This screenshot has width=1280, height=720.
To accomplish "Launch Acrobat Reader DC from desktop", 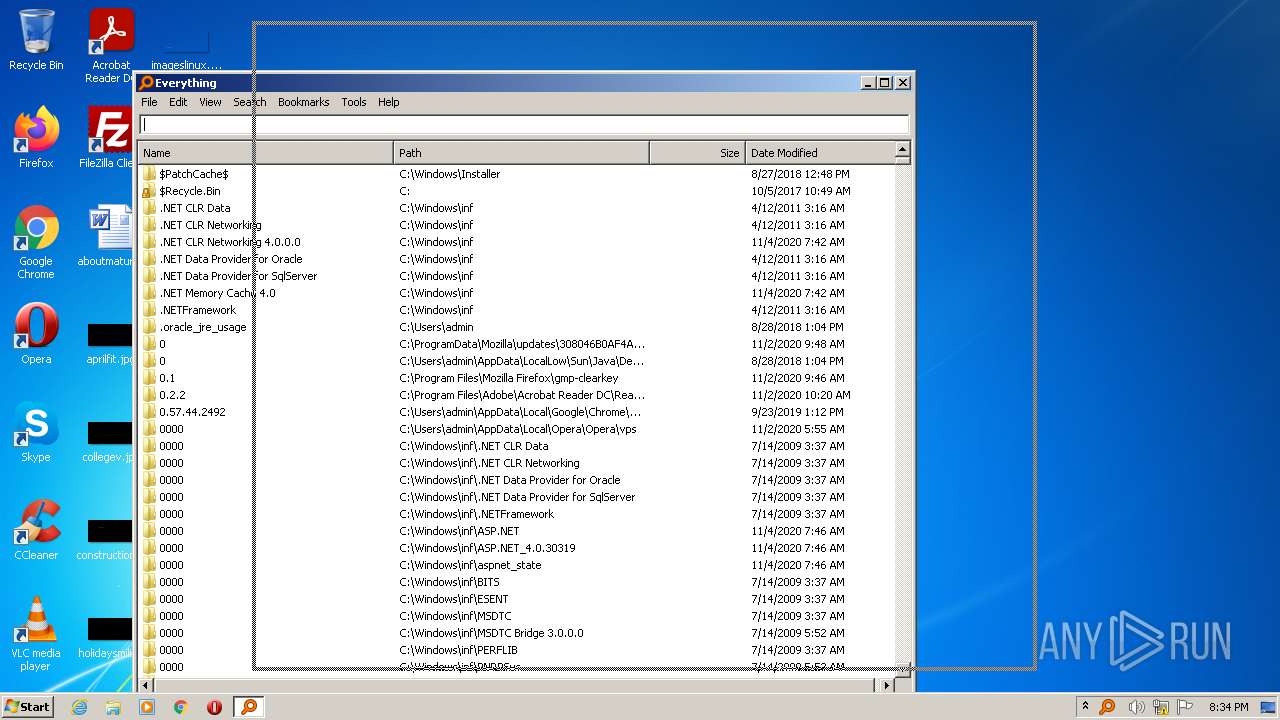I will 110,46.
